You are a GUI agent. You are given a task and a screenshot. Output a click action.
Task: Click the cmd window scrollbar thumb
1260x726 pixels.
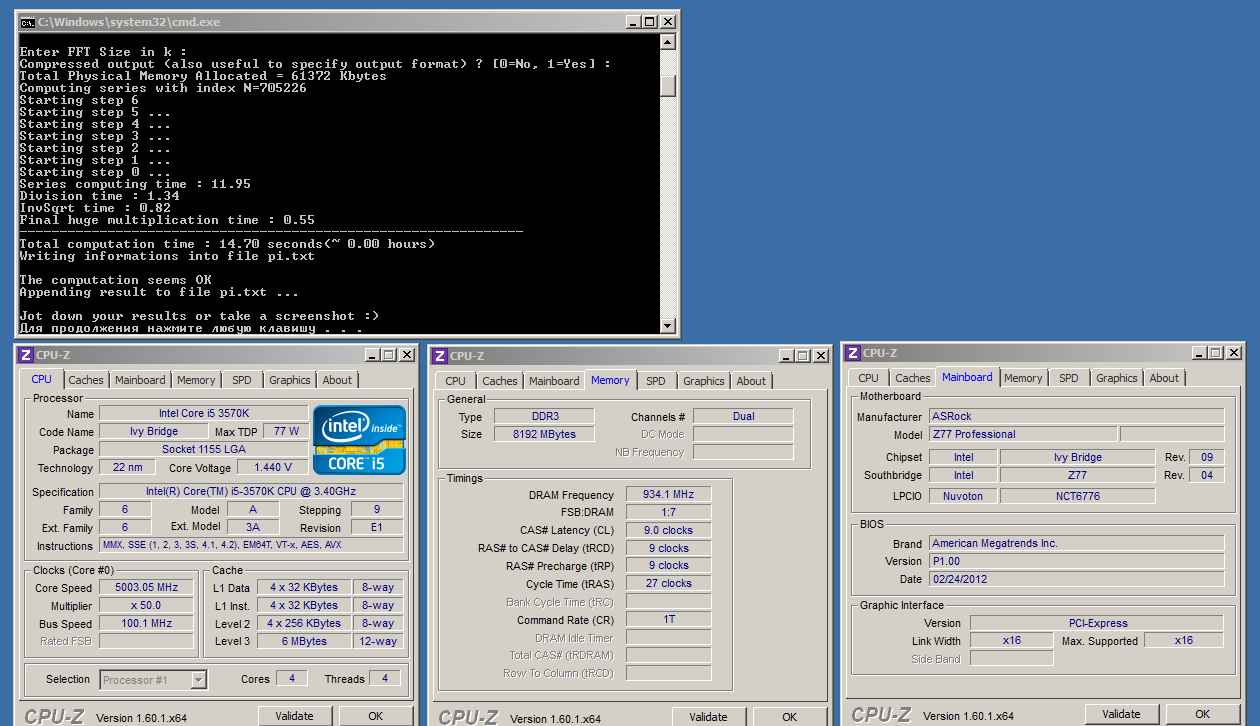[x=668, y=86]
